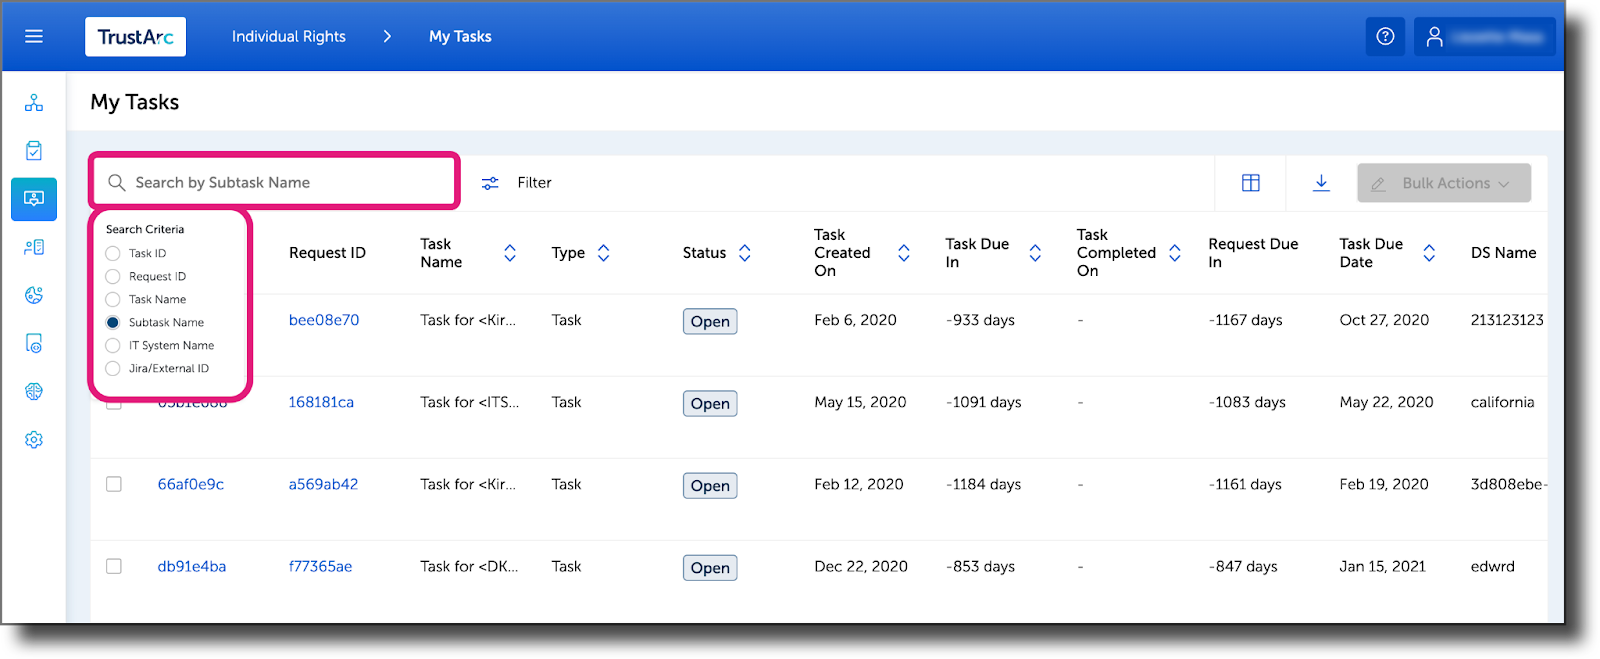Viewport: 1600px width, 659px height.
Task: Click the Request ID column header
Action: [x=327, y=253]
